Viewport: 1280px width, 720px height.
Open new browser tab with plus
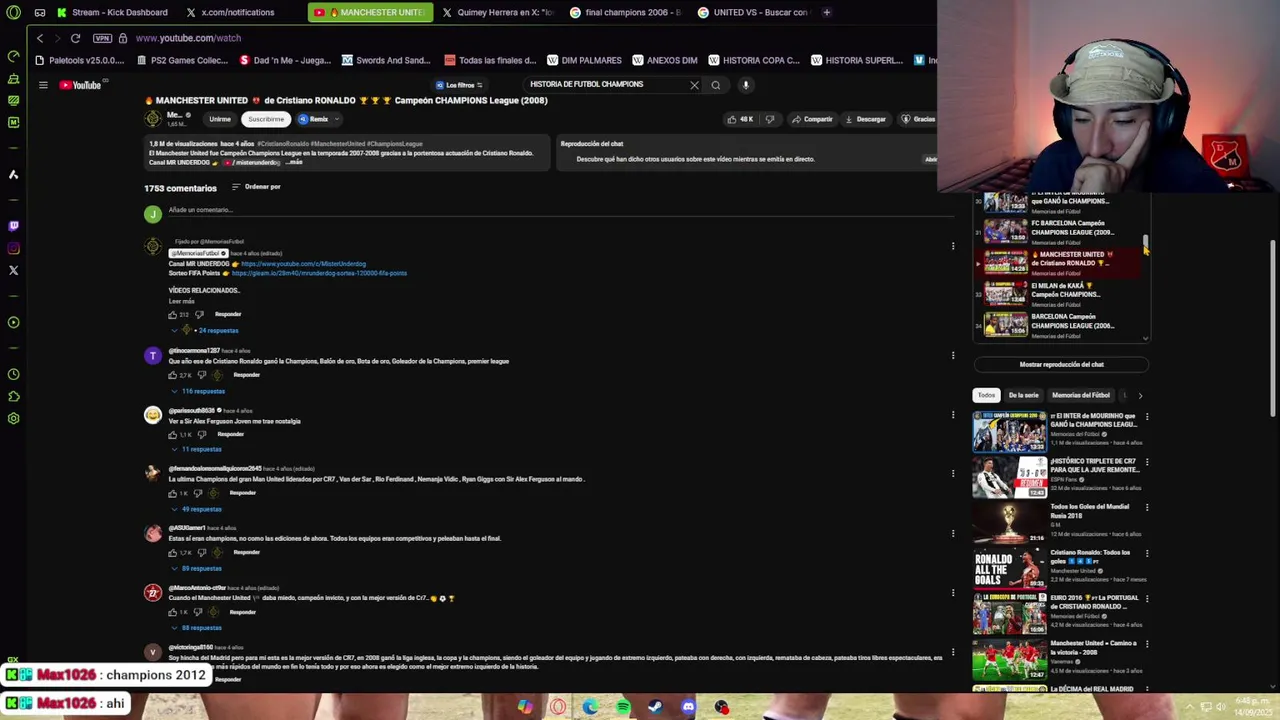click(x=826, y=12)
